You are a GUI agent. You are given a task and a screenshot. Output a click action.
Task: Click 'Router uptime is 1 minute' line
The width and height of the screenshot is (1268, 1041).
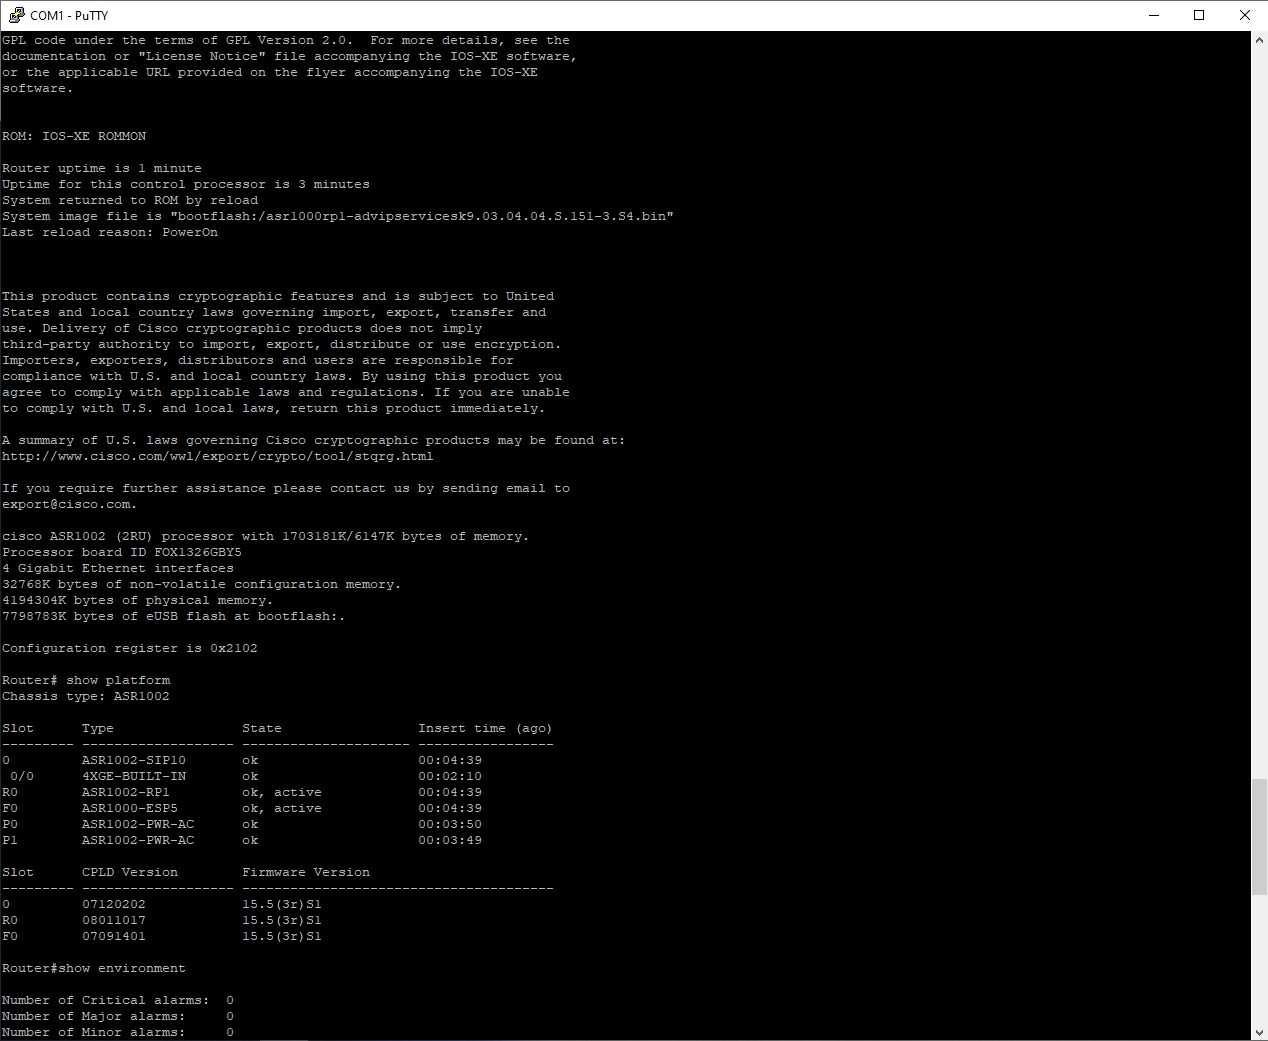102,168
